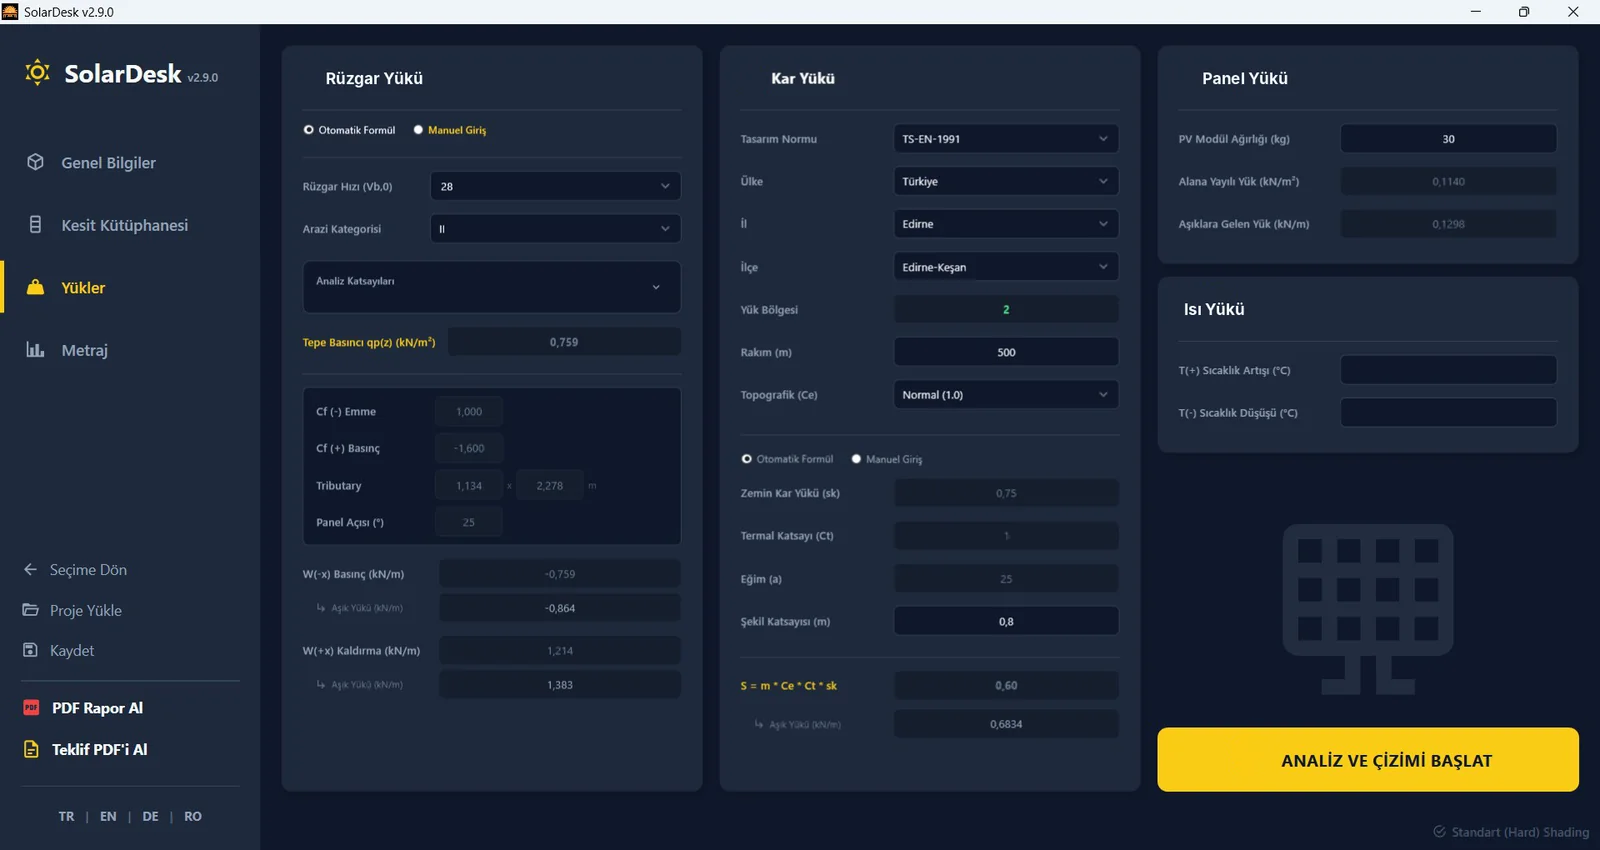Image resolution: width=1600 pixels, height=850 pixels.
Task: Click the T(+) Sıcaklık Artışı field
Action: (x=1448, y=370)
